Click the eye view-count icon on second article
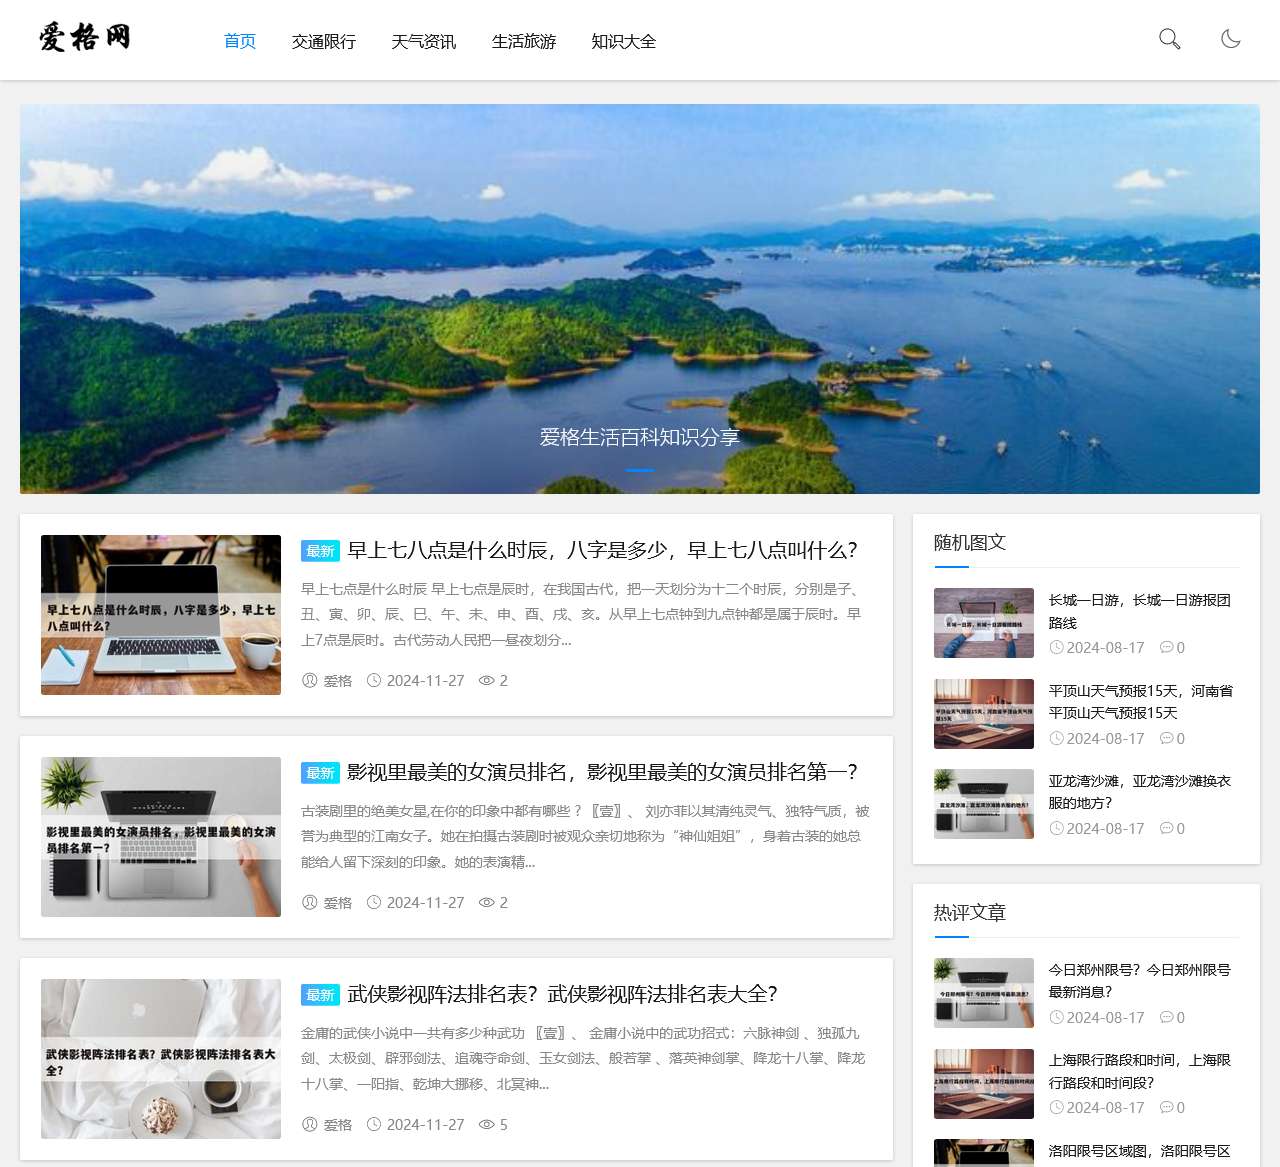This screenshot has height=1167, width=1280. pos(484,902)
